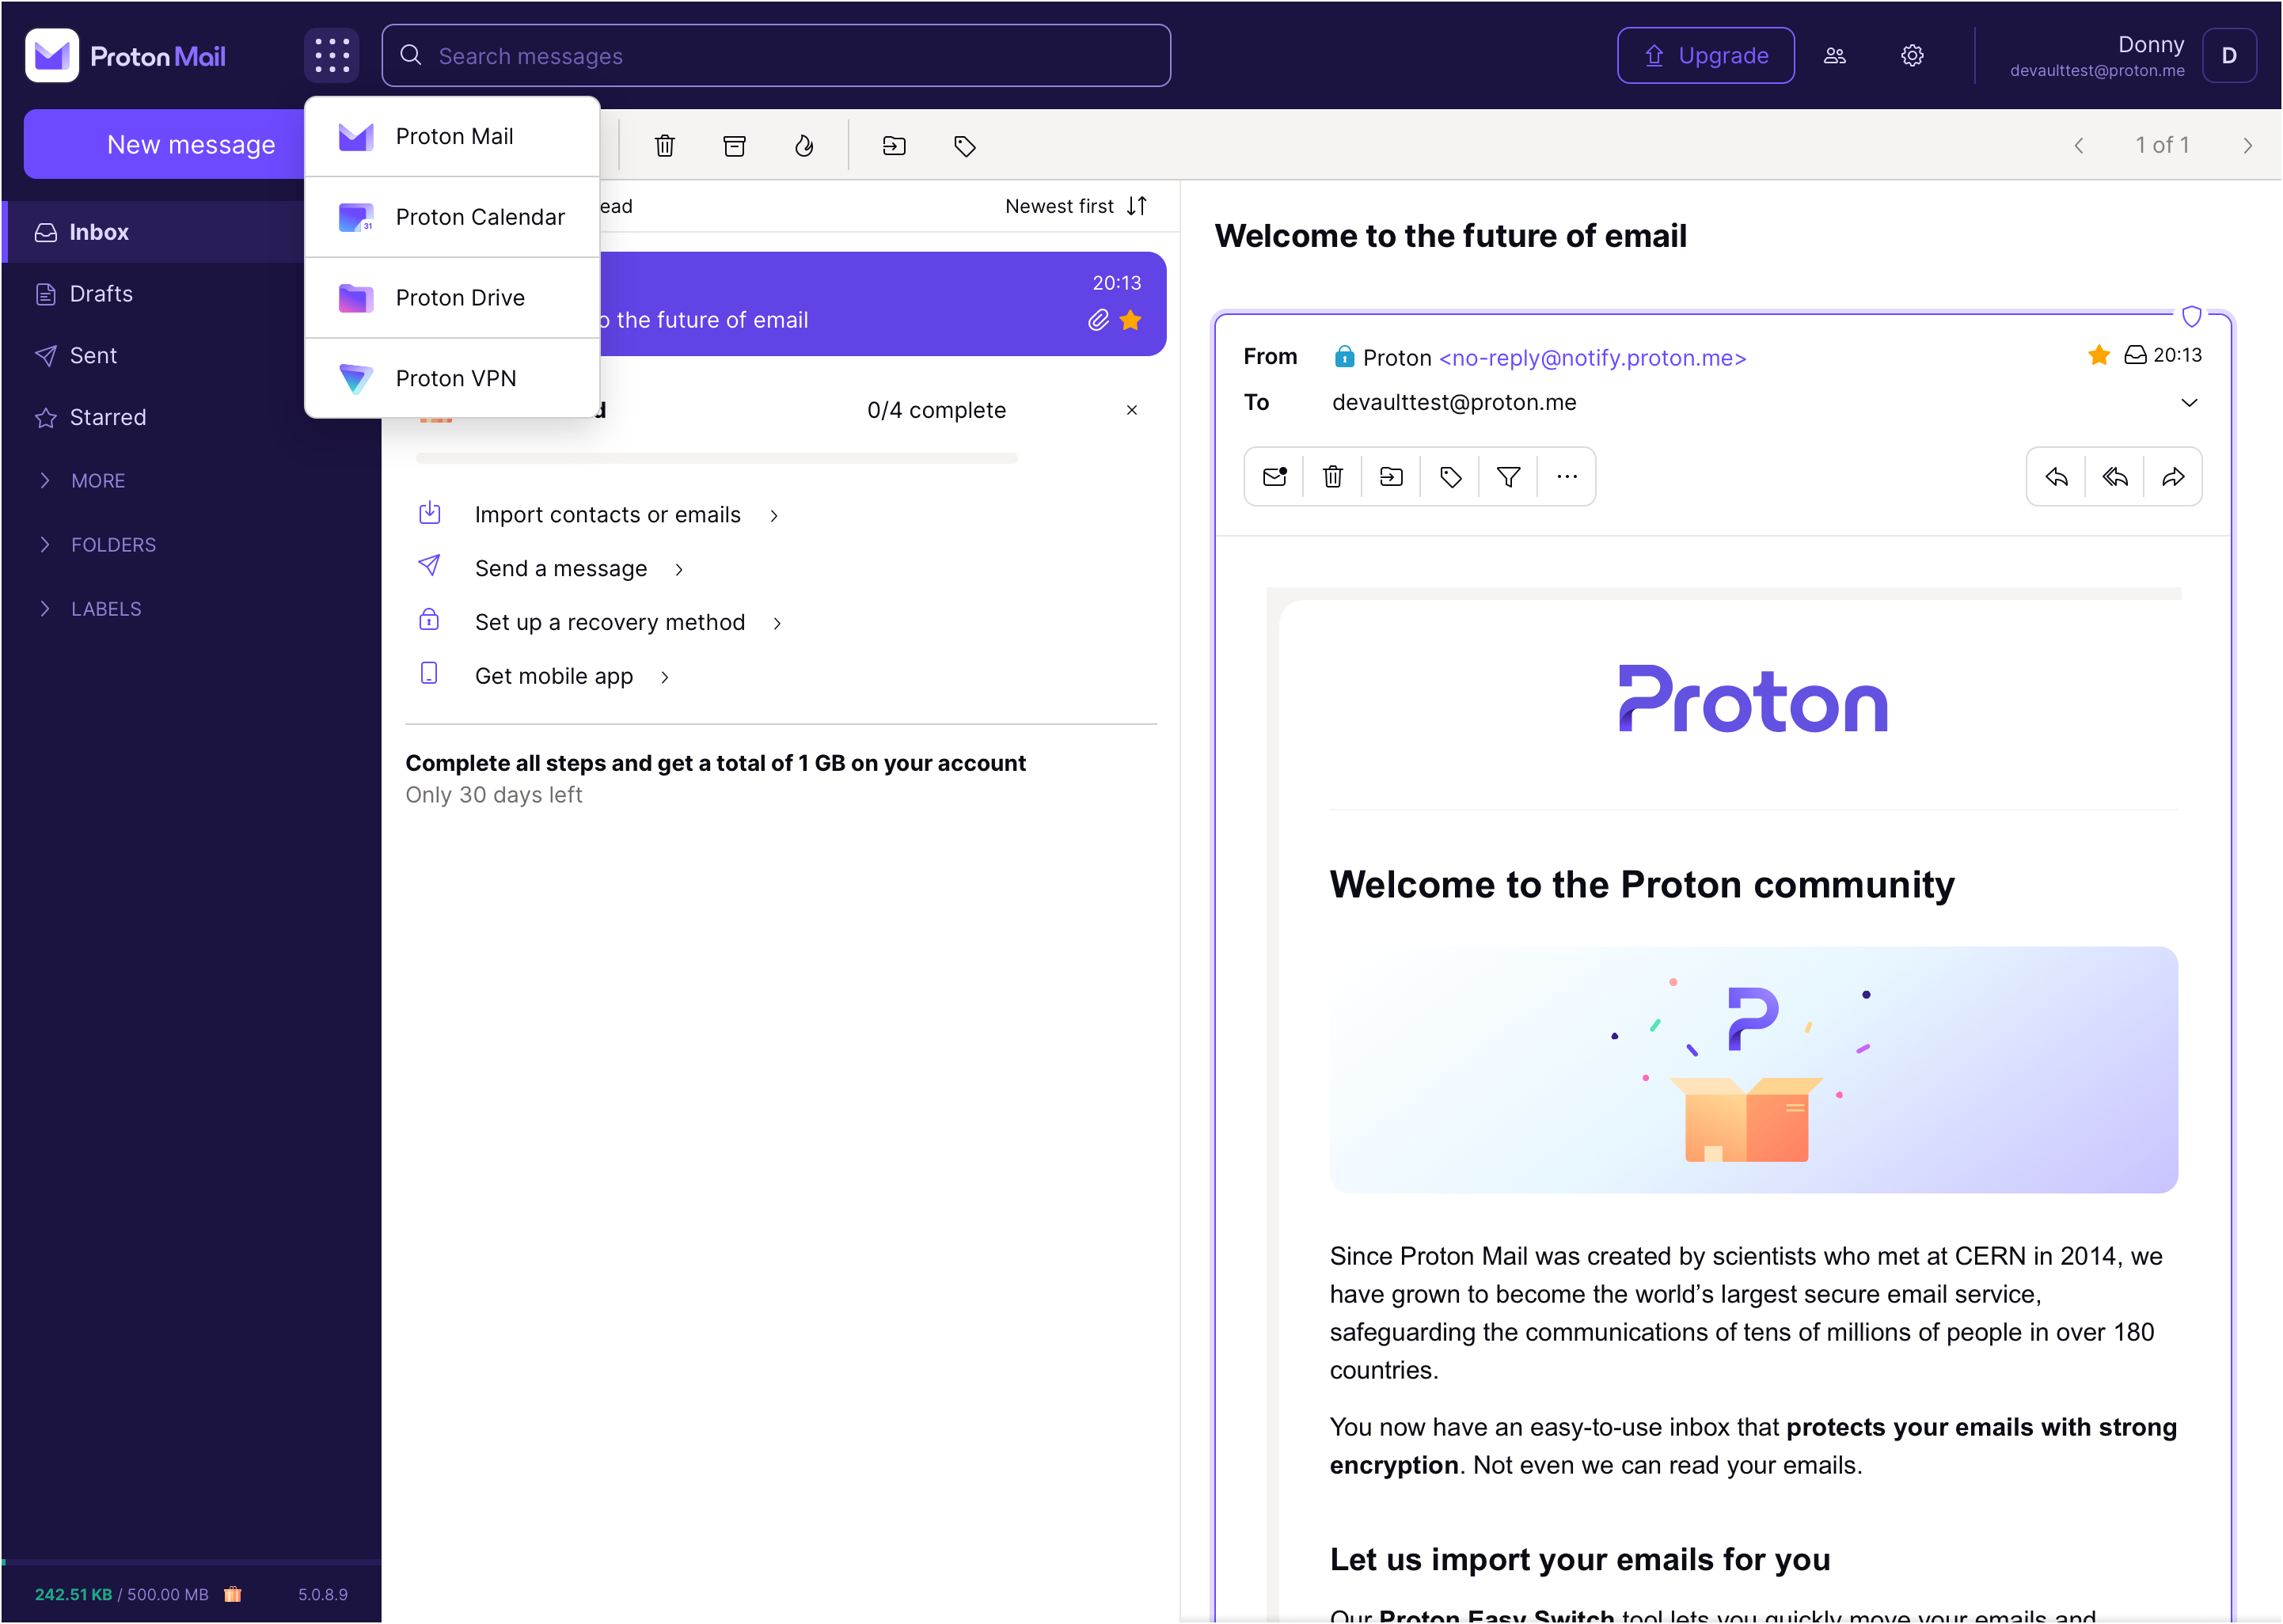Mark the open email as unread

(x=1274, y=477)
